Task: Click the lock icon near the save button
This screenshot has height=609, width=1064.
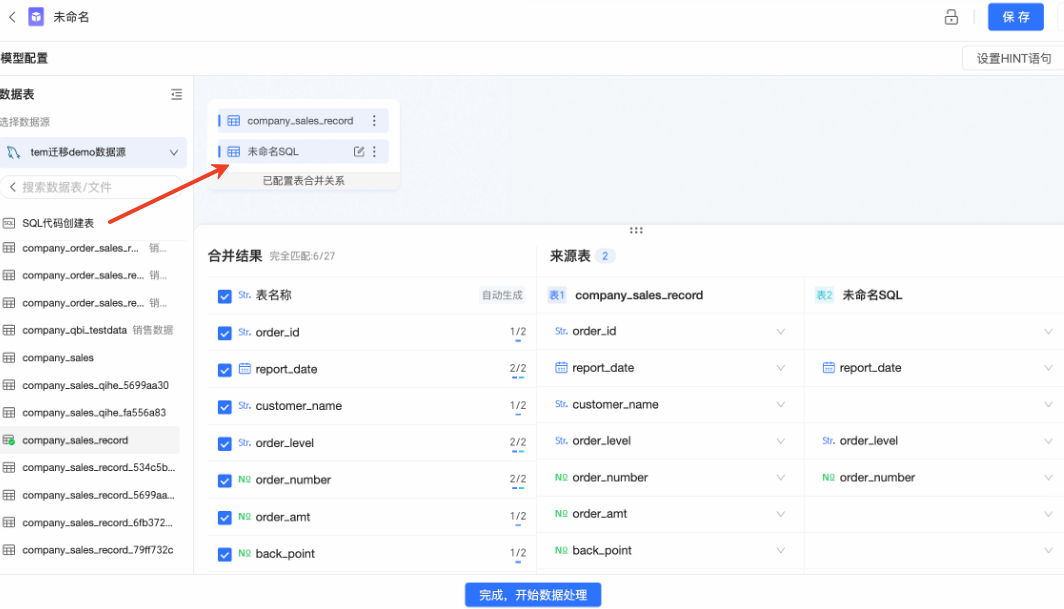Action: (951, 17)
